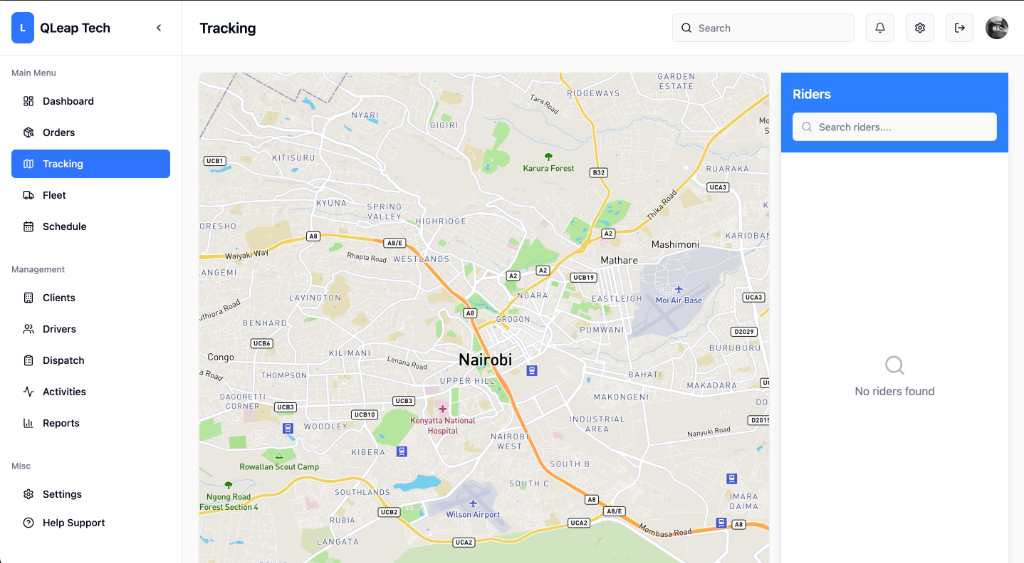Open the Dashboard menu item
The width and height of the screenshot is (1024, 563).
click(67, 101)
